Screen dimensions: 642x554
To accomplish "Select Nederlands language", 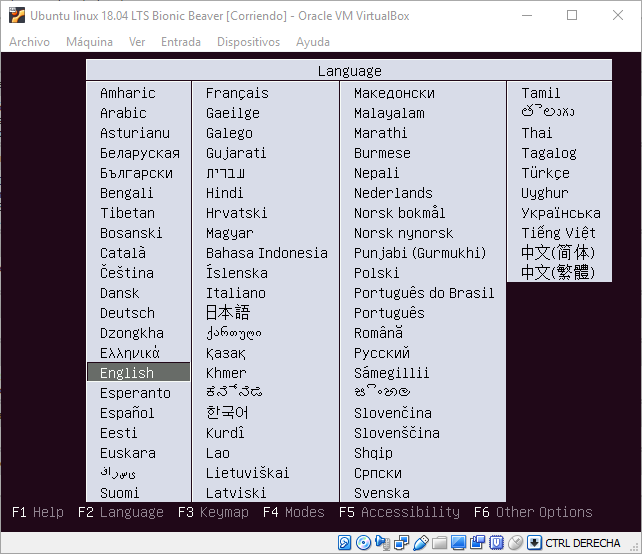I will 393,193.
